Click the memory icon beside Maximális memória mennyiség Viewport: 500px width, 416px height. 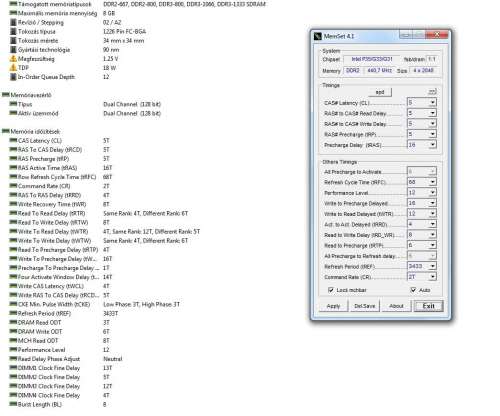click(x=13, y=13)
